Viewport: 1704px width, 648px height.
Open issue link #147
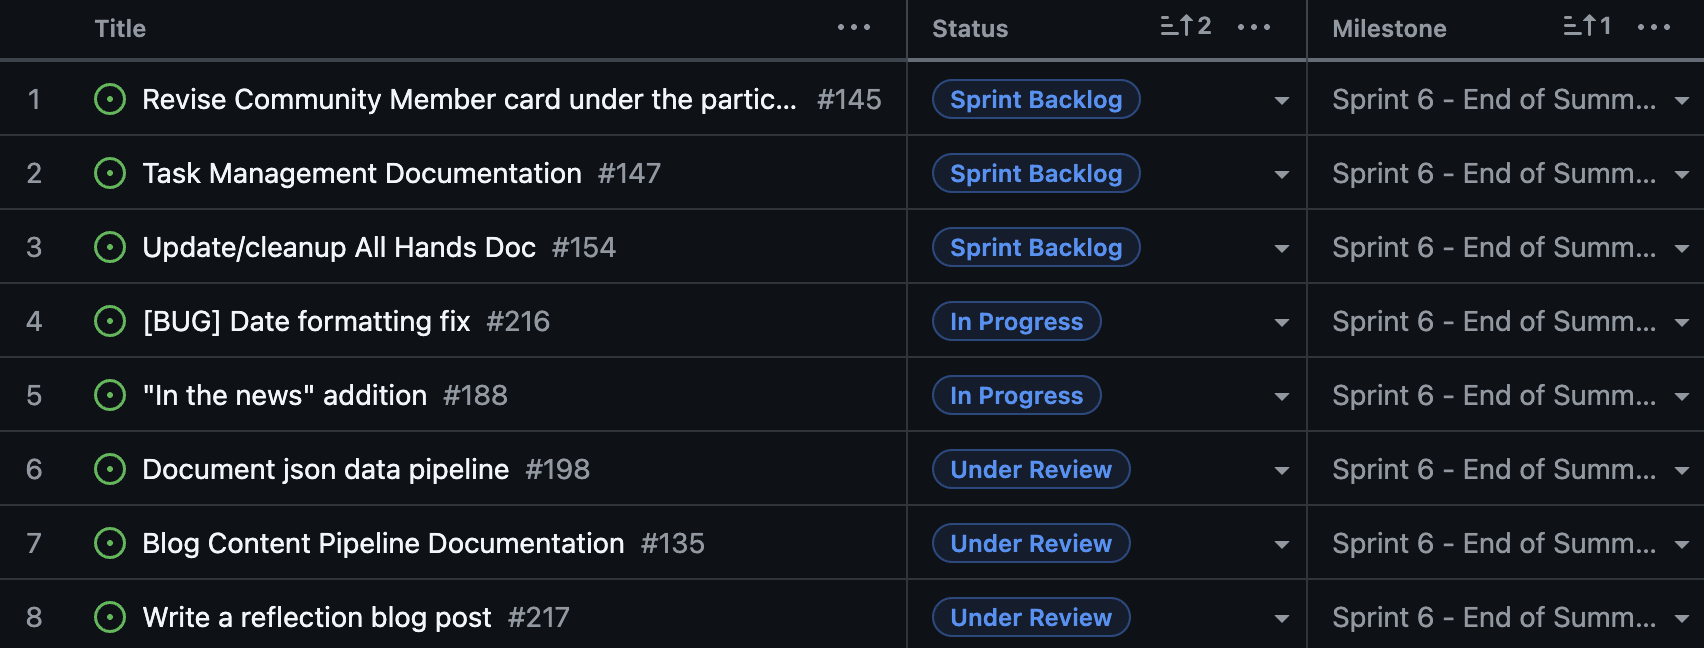(x=630, y=173)
